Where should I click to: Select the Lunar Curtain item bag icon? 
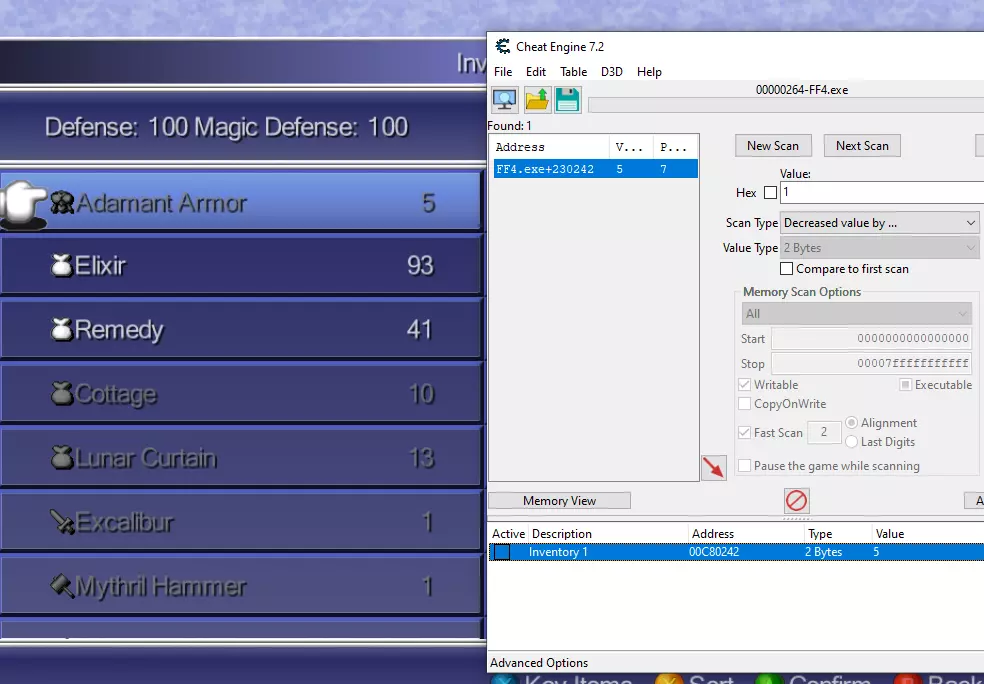[62, 458]
